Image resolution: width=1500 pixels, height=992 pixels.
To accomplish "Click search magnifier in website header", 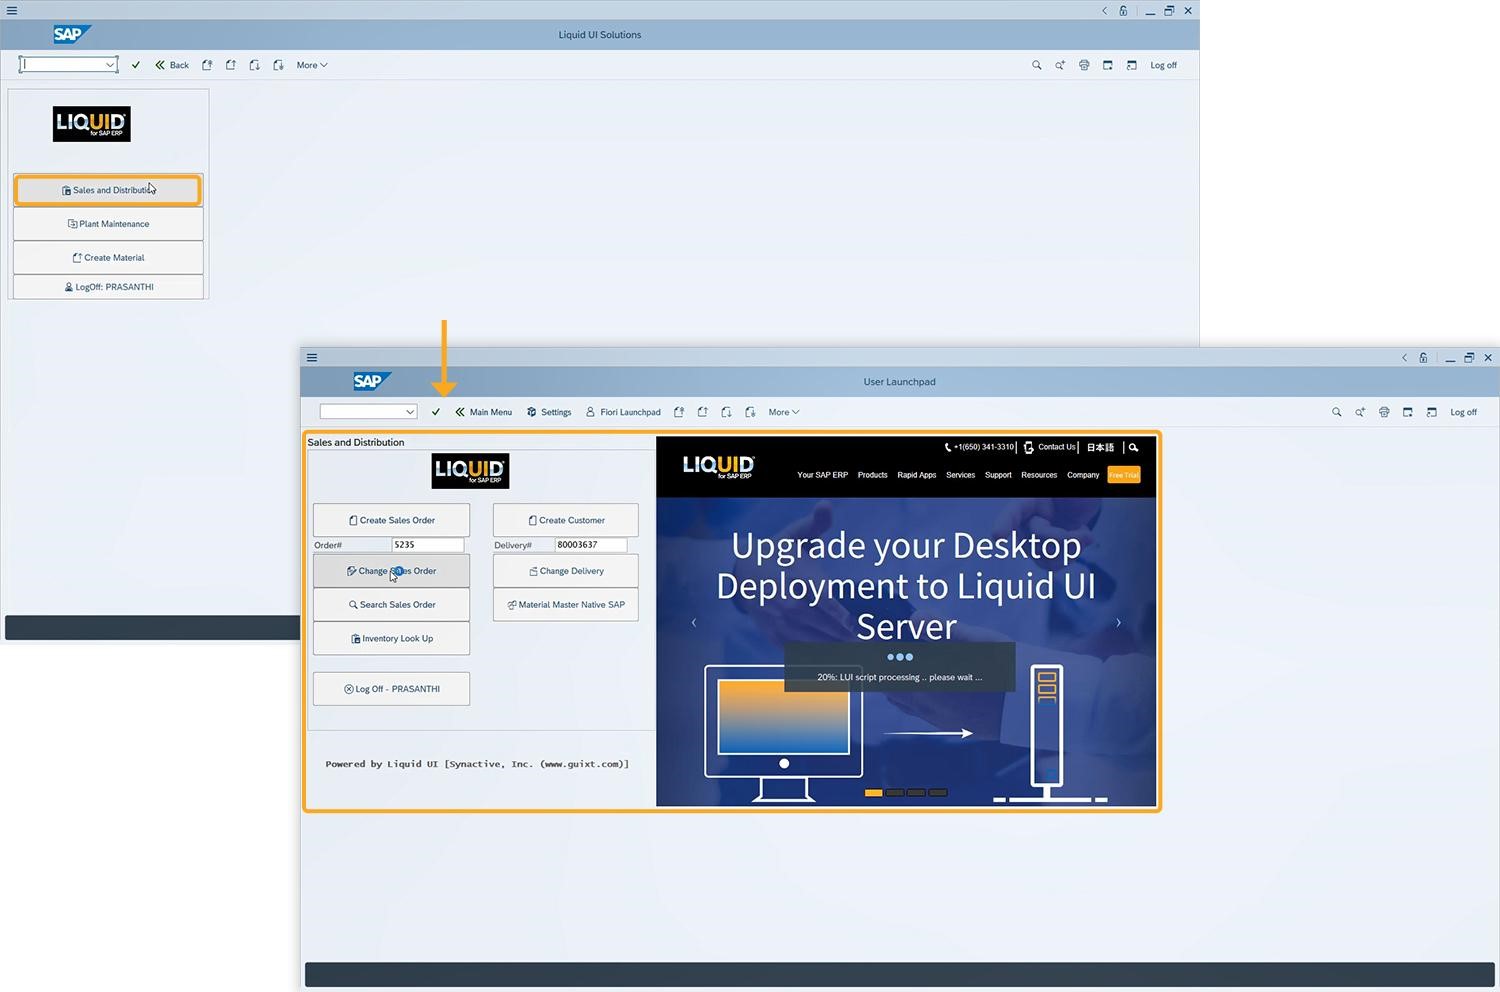I will tap(1133, 447).
